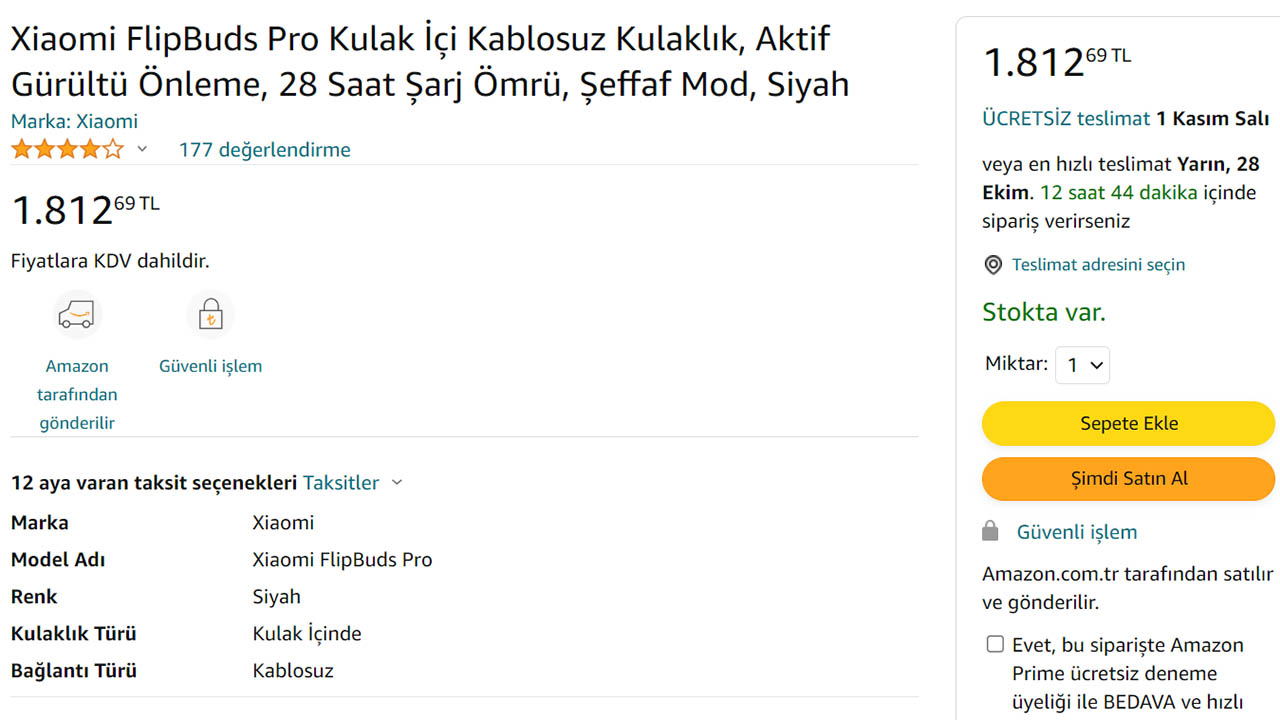1280x720 pixels.
Task: Click the Amazon delivery truck icon
Action: tap(77, 316)
